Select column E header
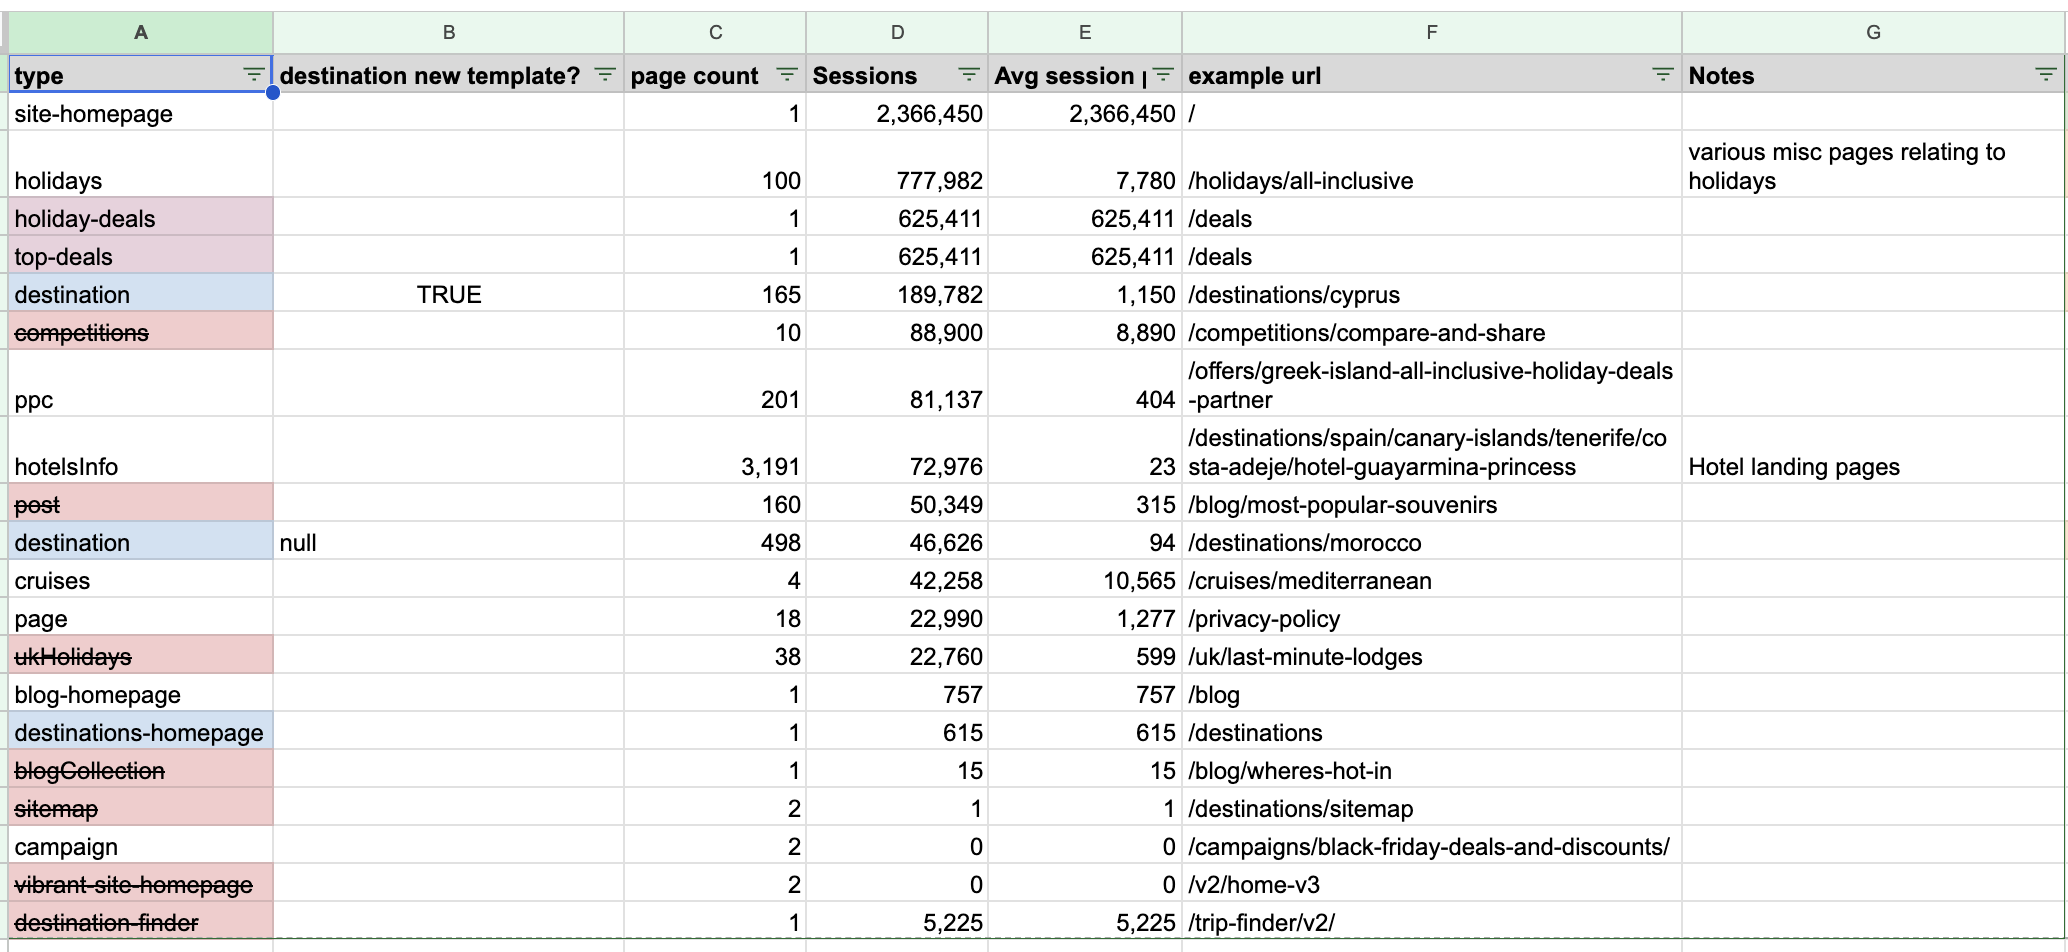This screenshot has width=2068, height=952. pos(1085,32)
